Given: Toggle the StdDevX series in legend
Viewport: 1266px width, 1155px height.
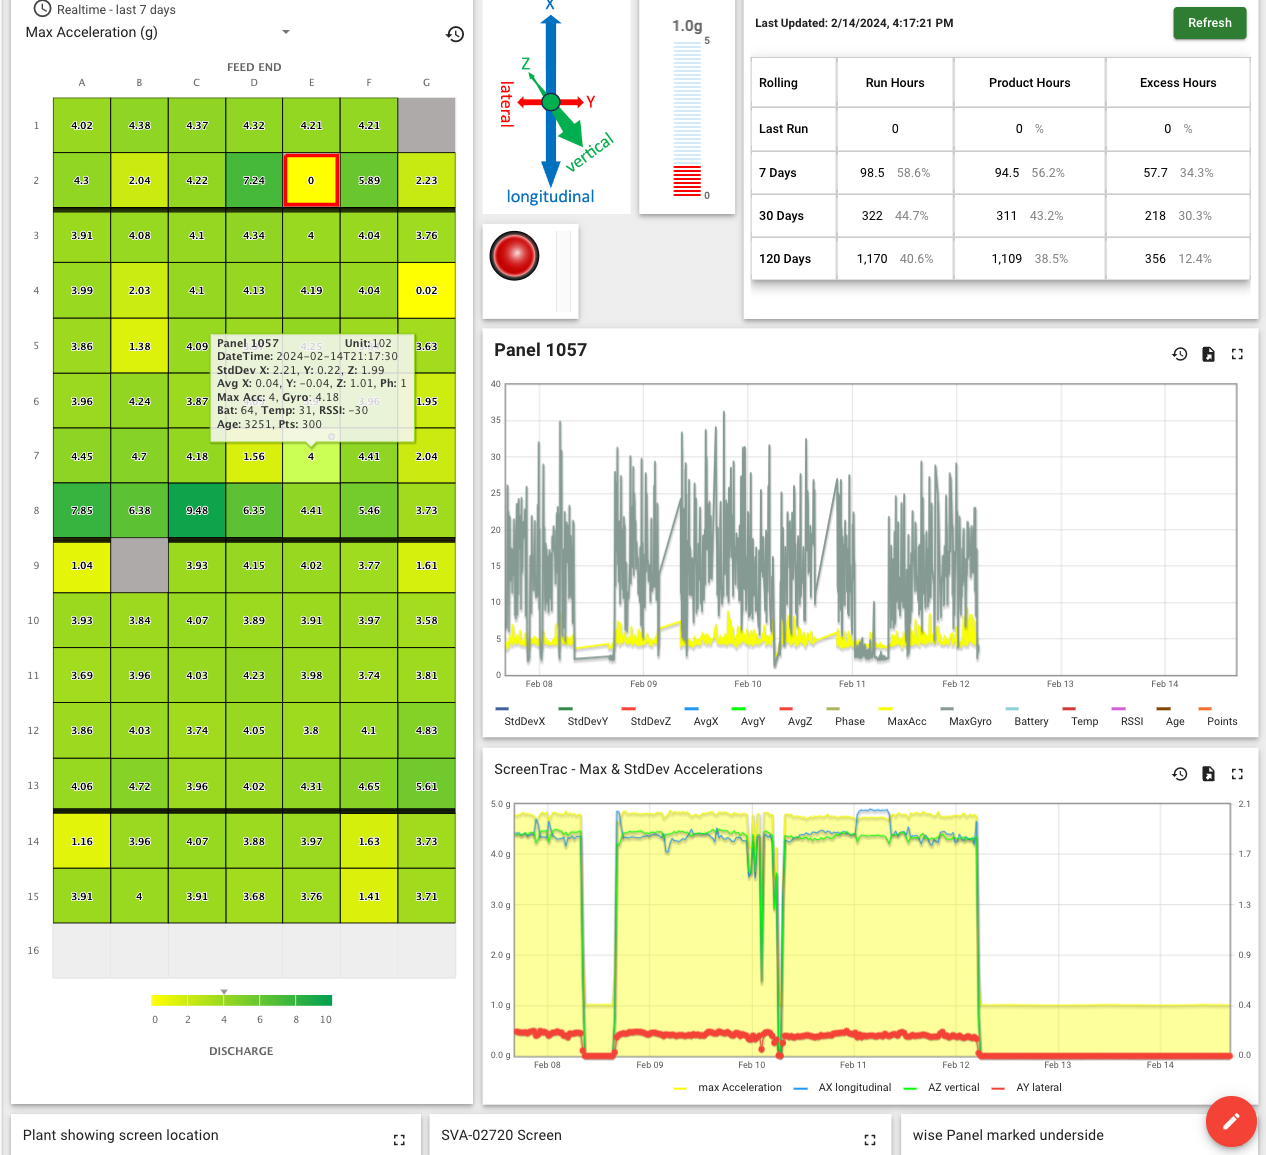Looking at the screenshot, I should point(524,721).
